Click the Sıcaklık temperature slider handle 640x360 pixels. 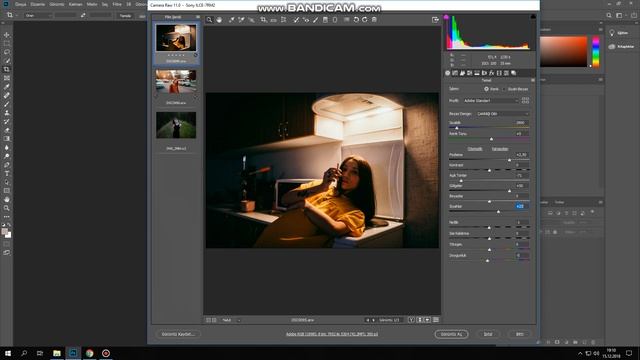tap(456, 128)
